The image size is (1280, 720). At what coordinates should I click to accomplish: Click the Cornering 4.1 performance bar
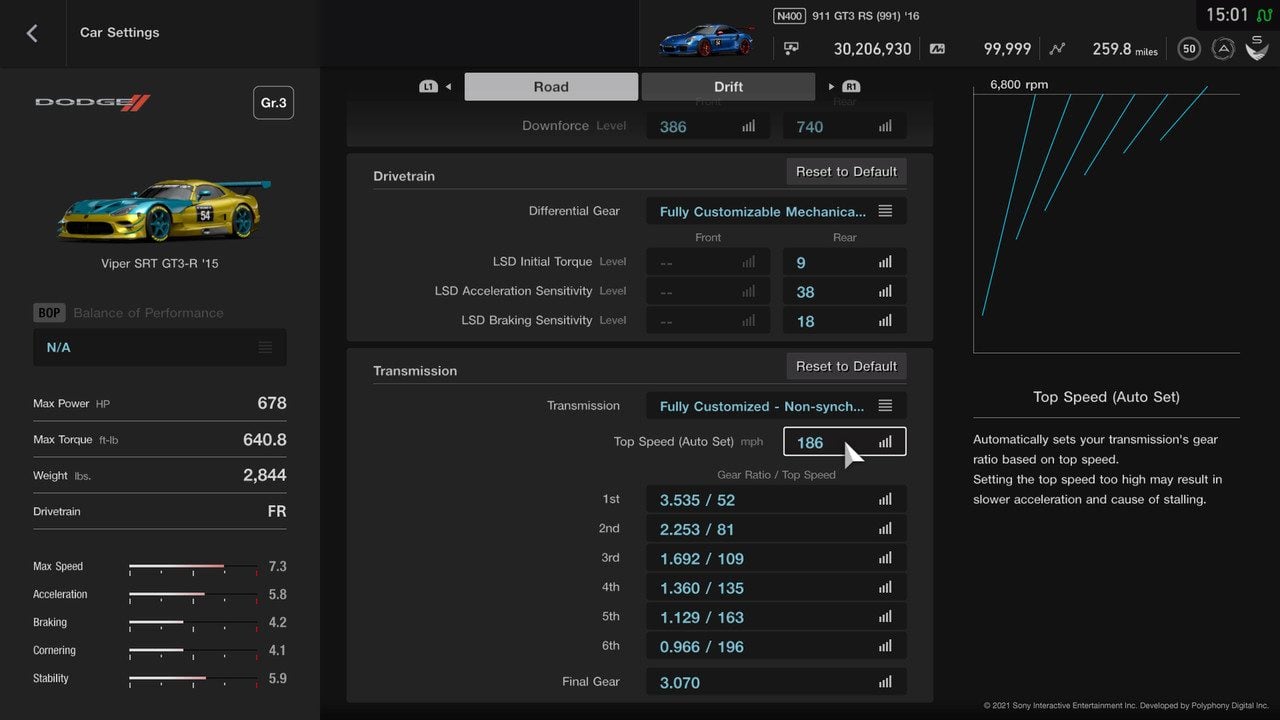tap(193, 651)
